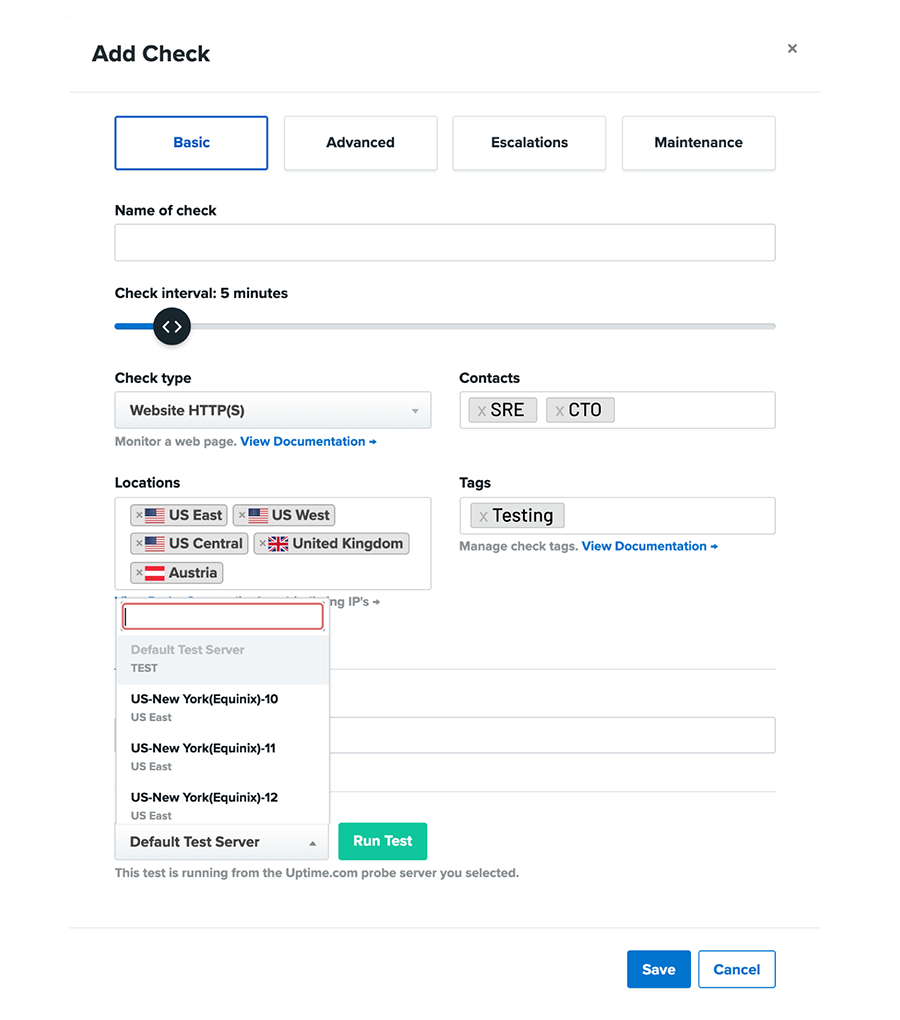Click the Save button
Image resolution: width=900 pixels, height=1020 pixels.
pyautogui.click(x=659, y=969)
